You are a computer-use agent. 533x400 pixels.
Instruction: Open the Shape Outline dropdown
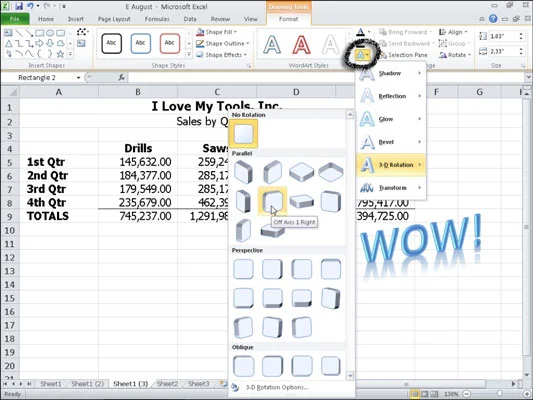pos(223,44)
